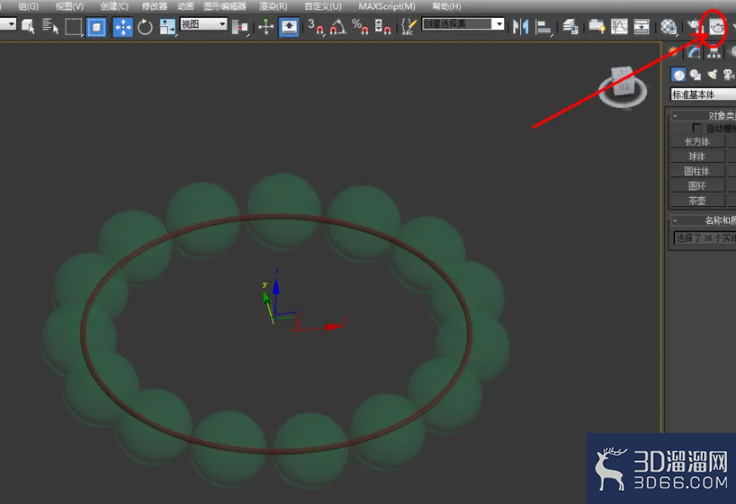Toggle Angle Snap

(338, 27)
